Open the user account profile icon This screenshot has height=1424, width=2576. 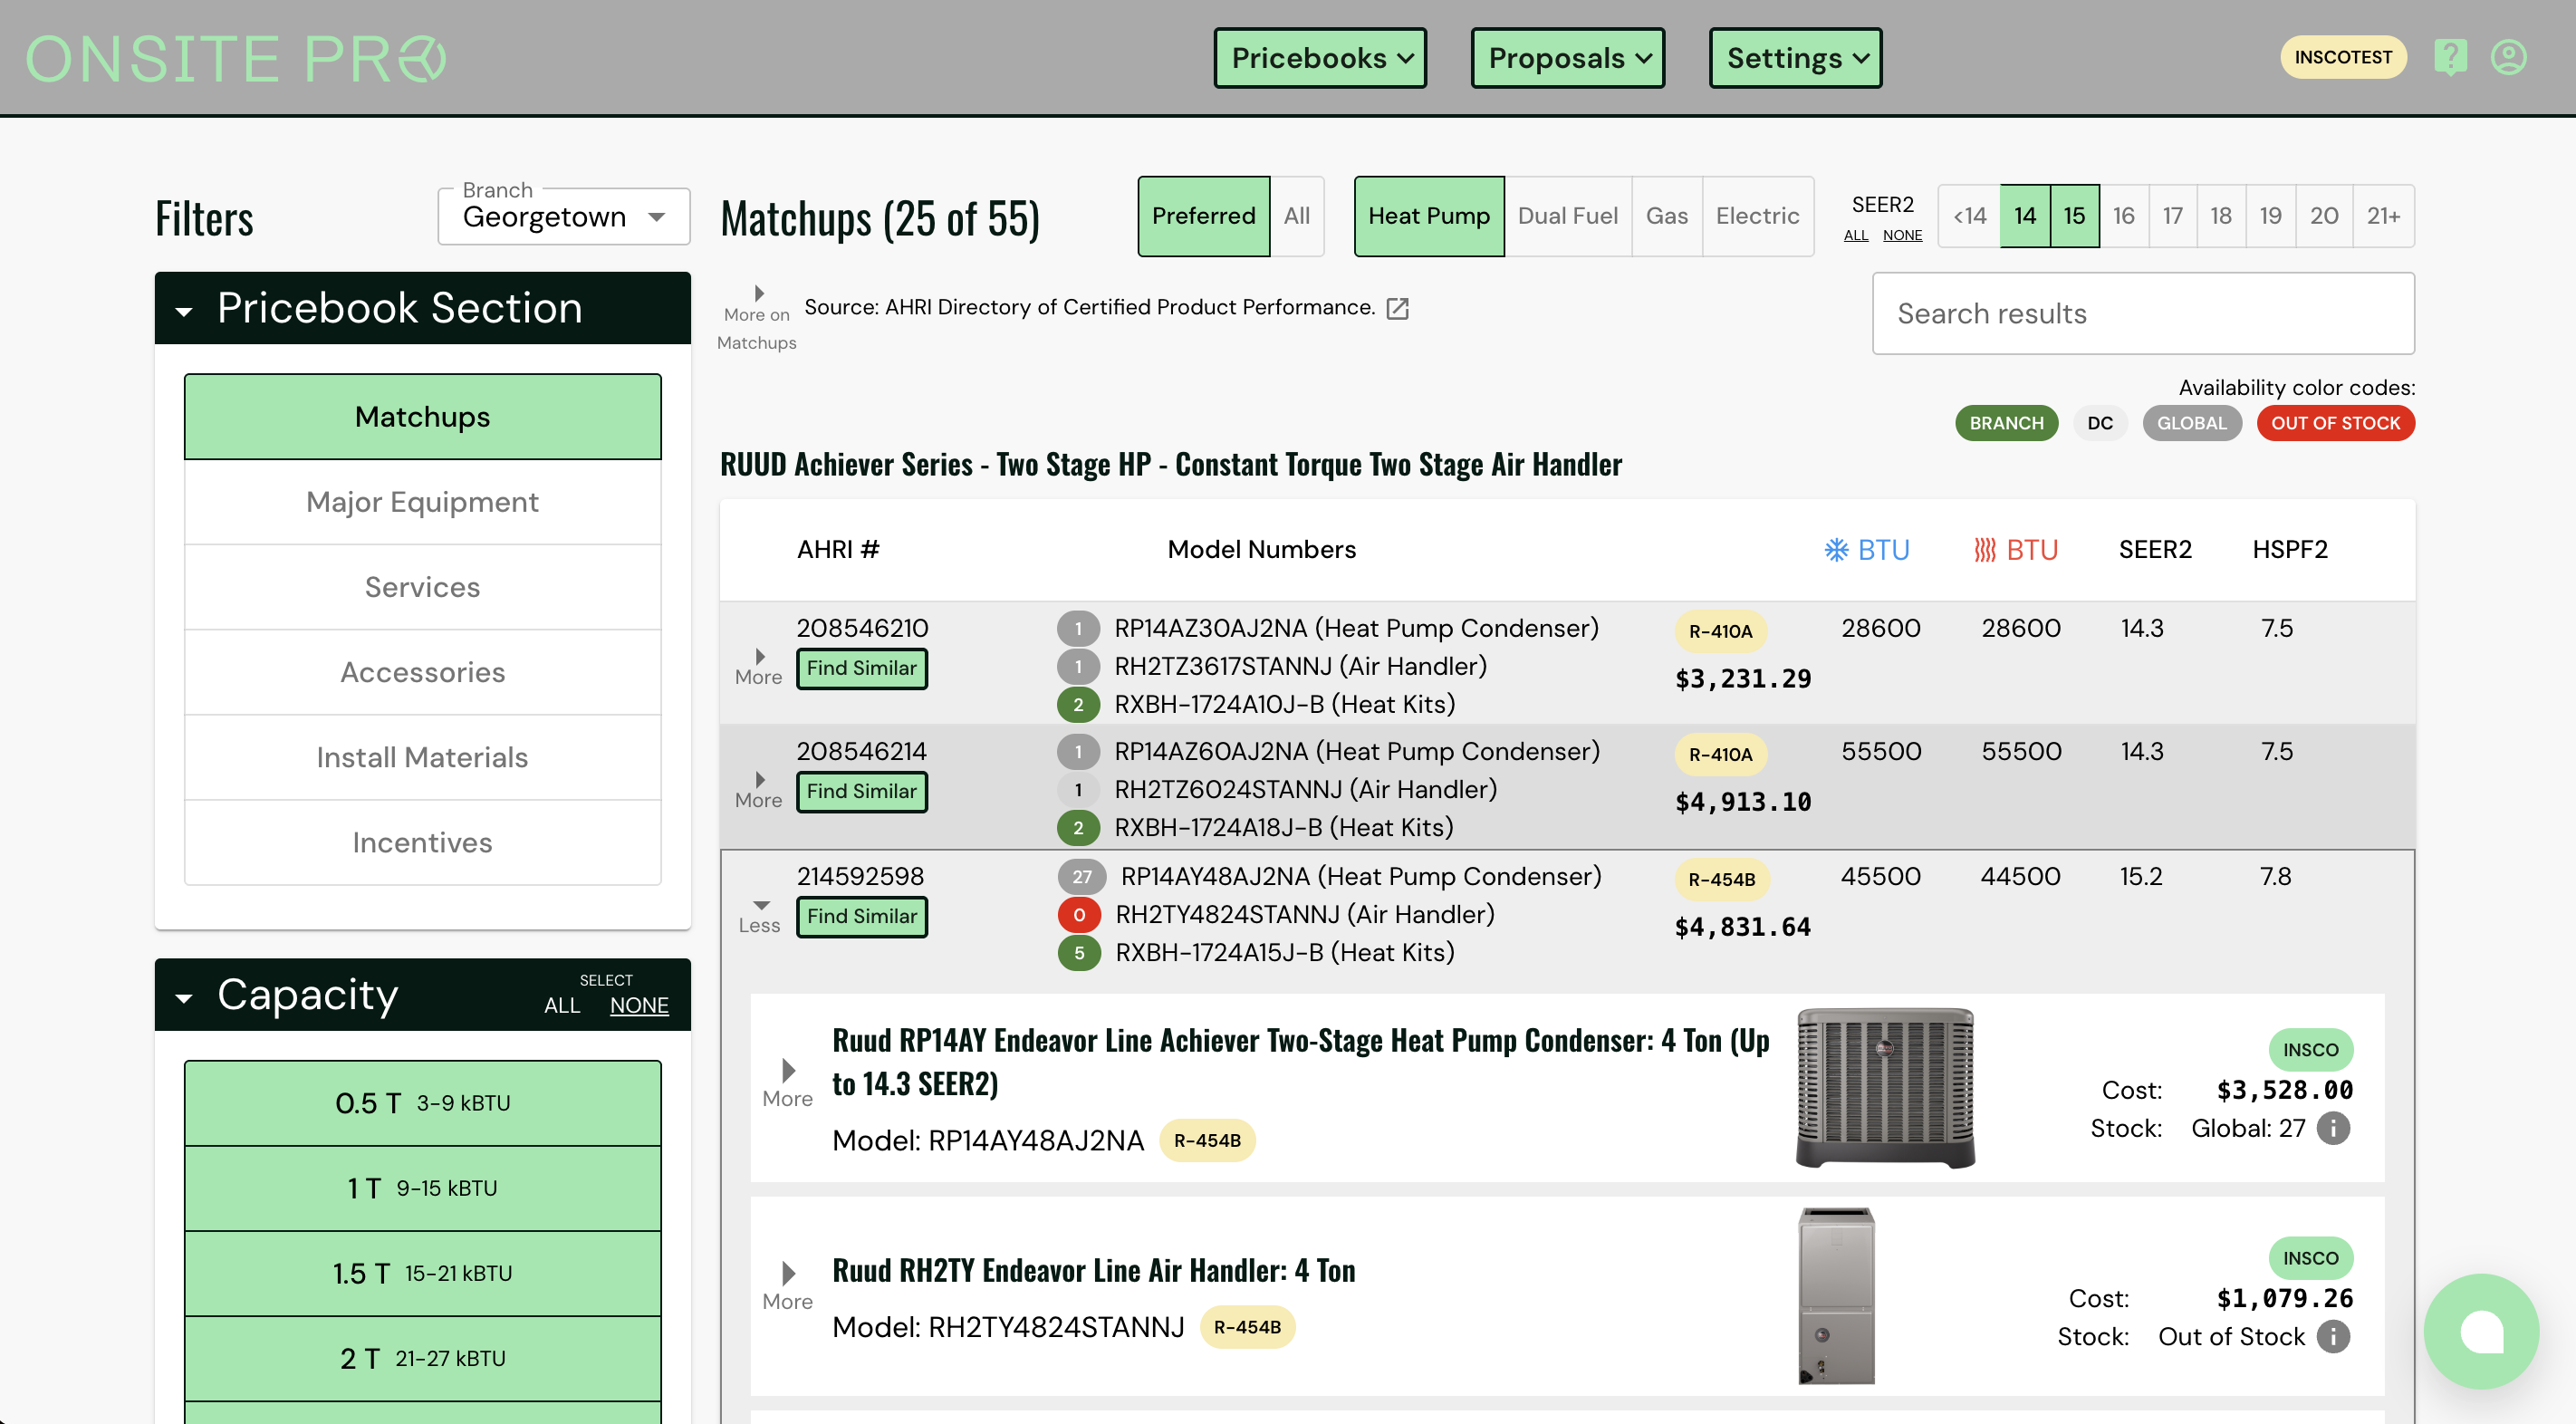2508,57
